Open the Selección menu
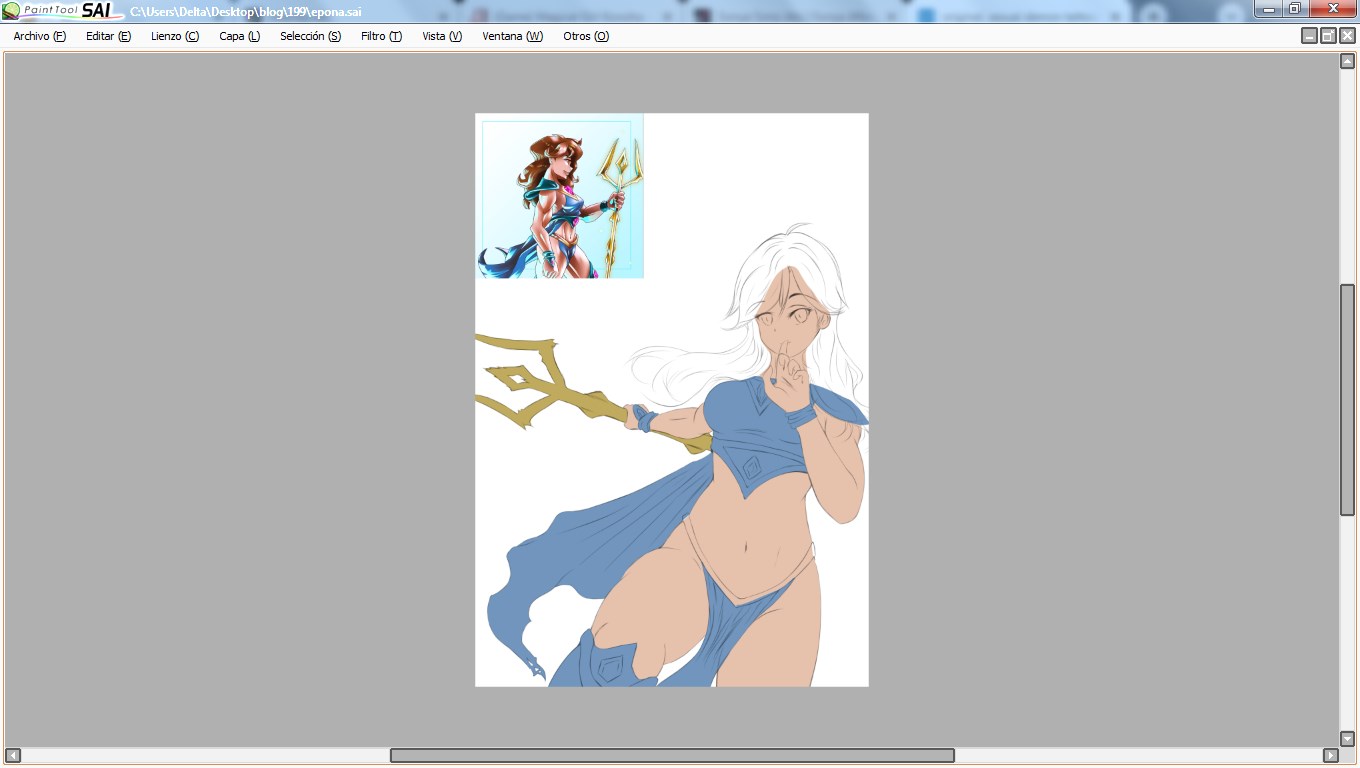Screen dimensions: 1360x768 click(x=310, y=36)
